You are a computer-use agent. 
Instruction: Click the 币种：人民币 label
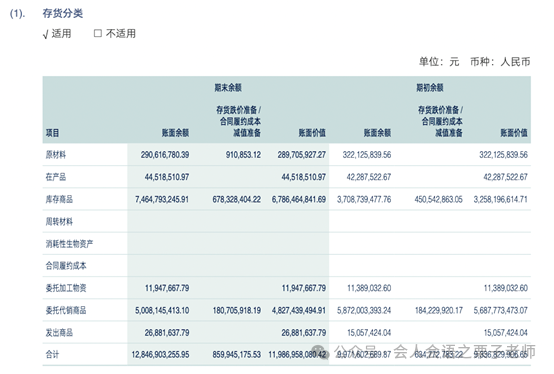coord(500,62)
